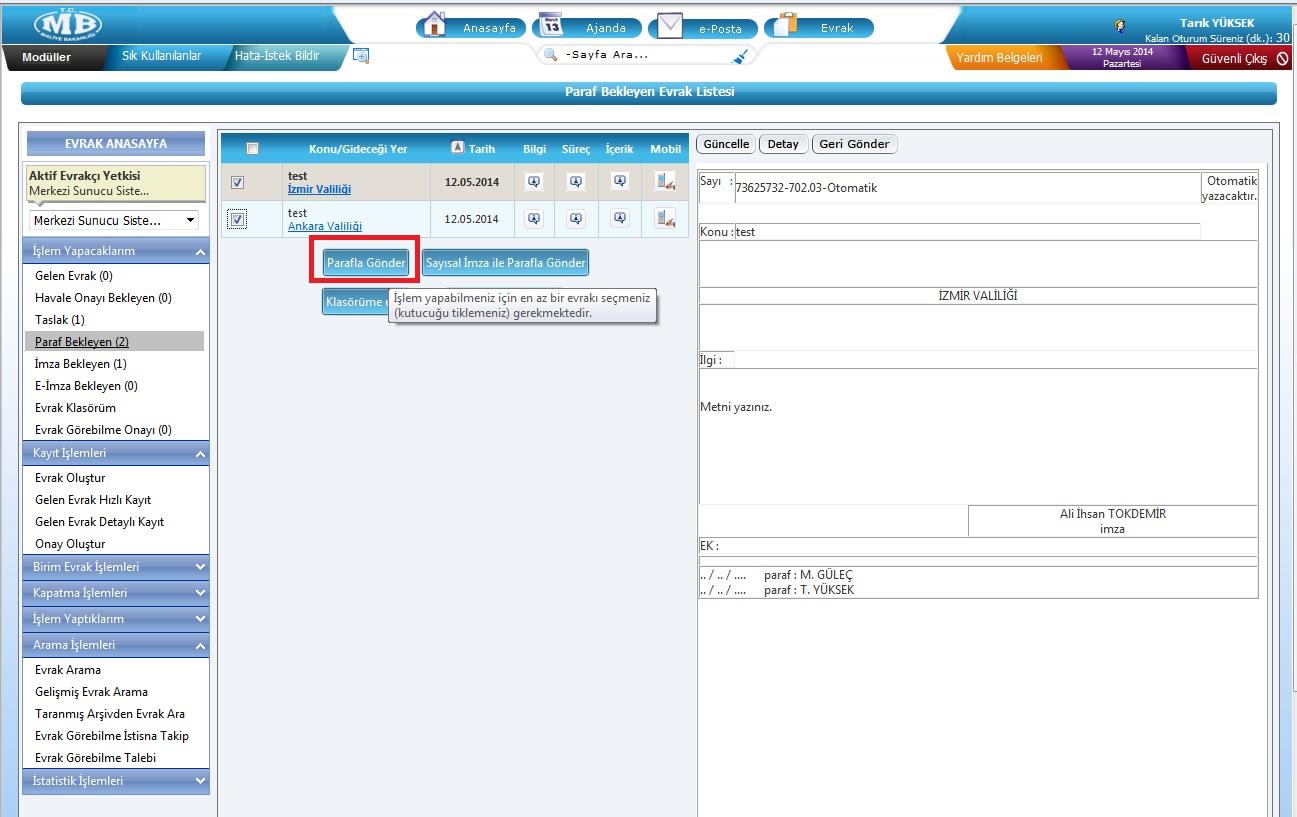
Task: Open E-İmza Bekleyen (0)
Action: coord(86,386)
